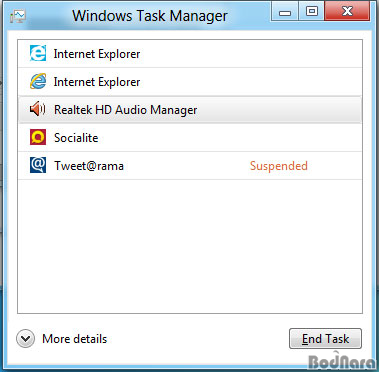Click the Windows Task Manager title bar text
The image size is (379, 372).
point(150,16)
